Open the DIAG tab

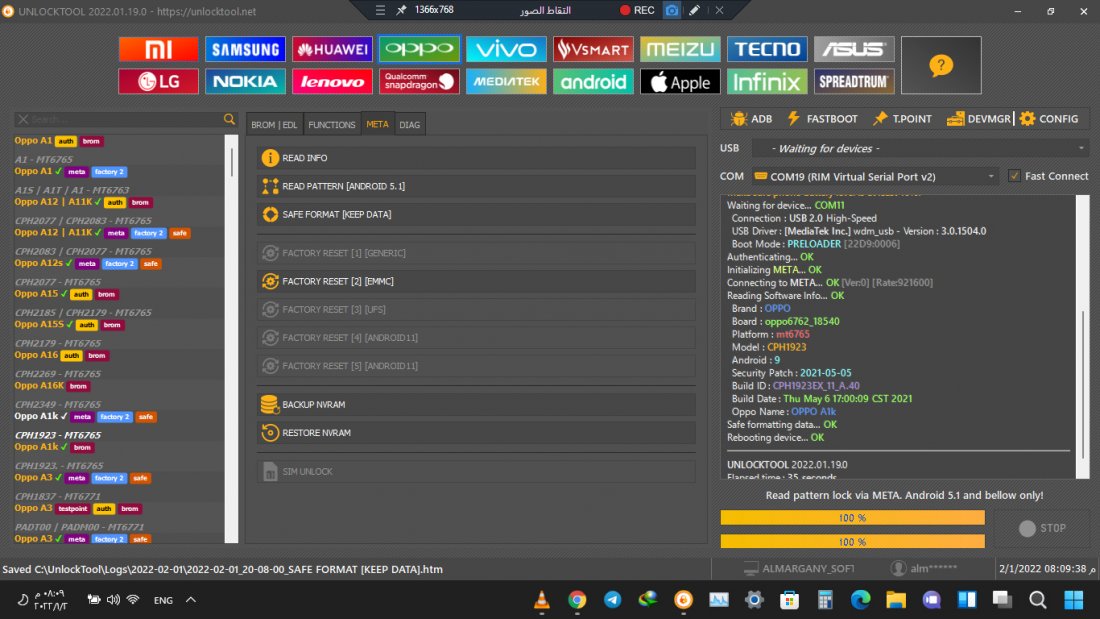tap(409, 125)
